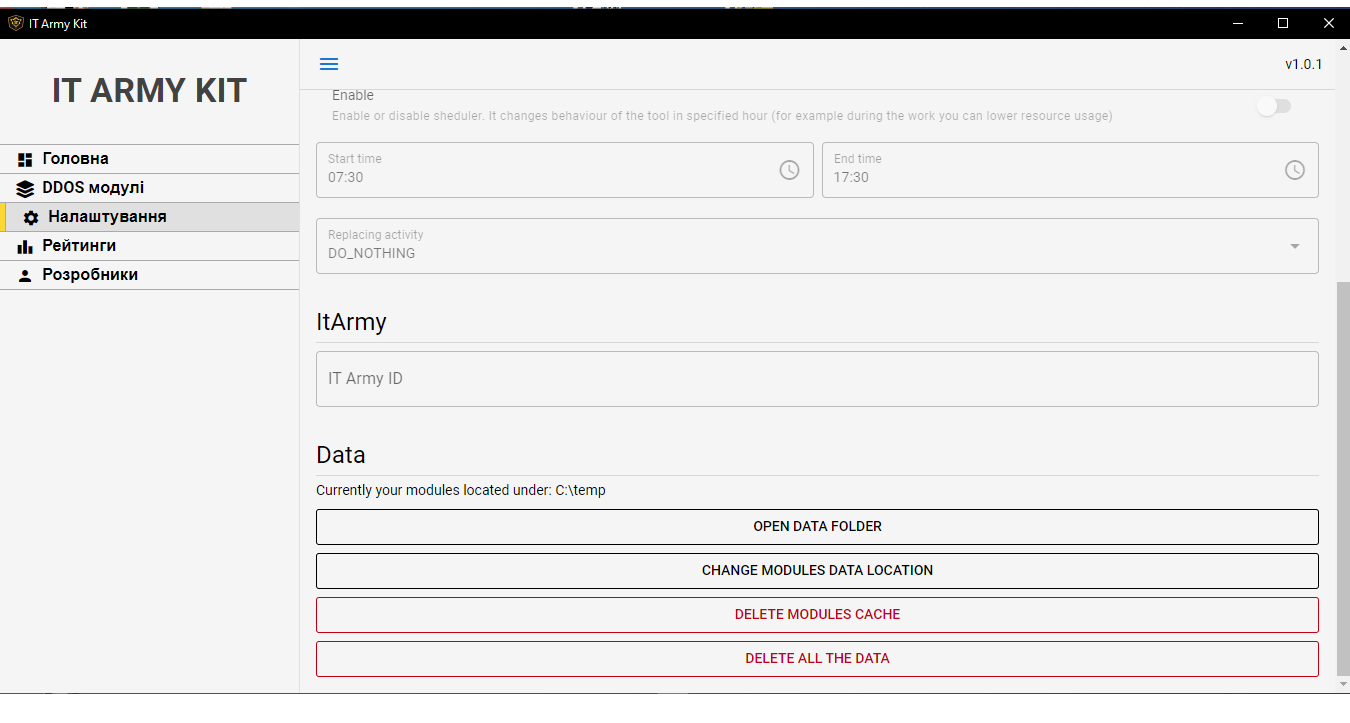Screen dimensions: 1350x723
Task: Select the Розробники menu entry
Action: pyautogui.click(x=90, y=275)
